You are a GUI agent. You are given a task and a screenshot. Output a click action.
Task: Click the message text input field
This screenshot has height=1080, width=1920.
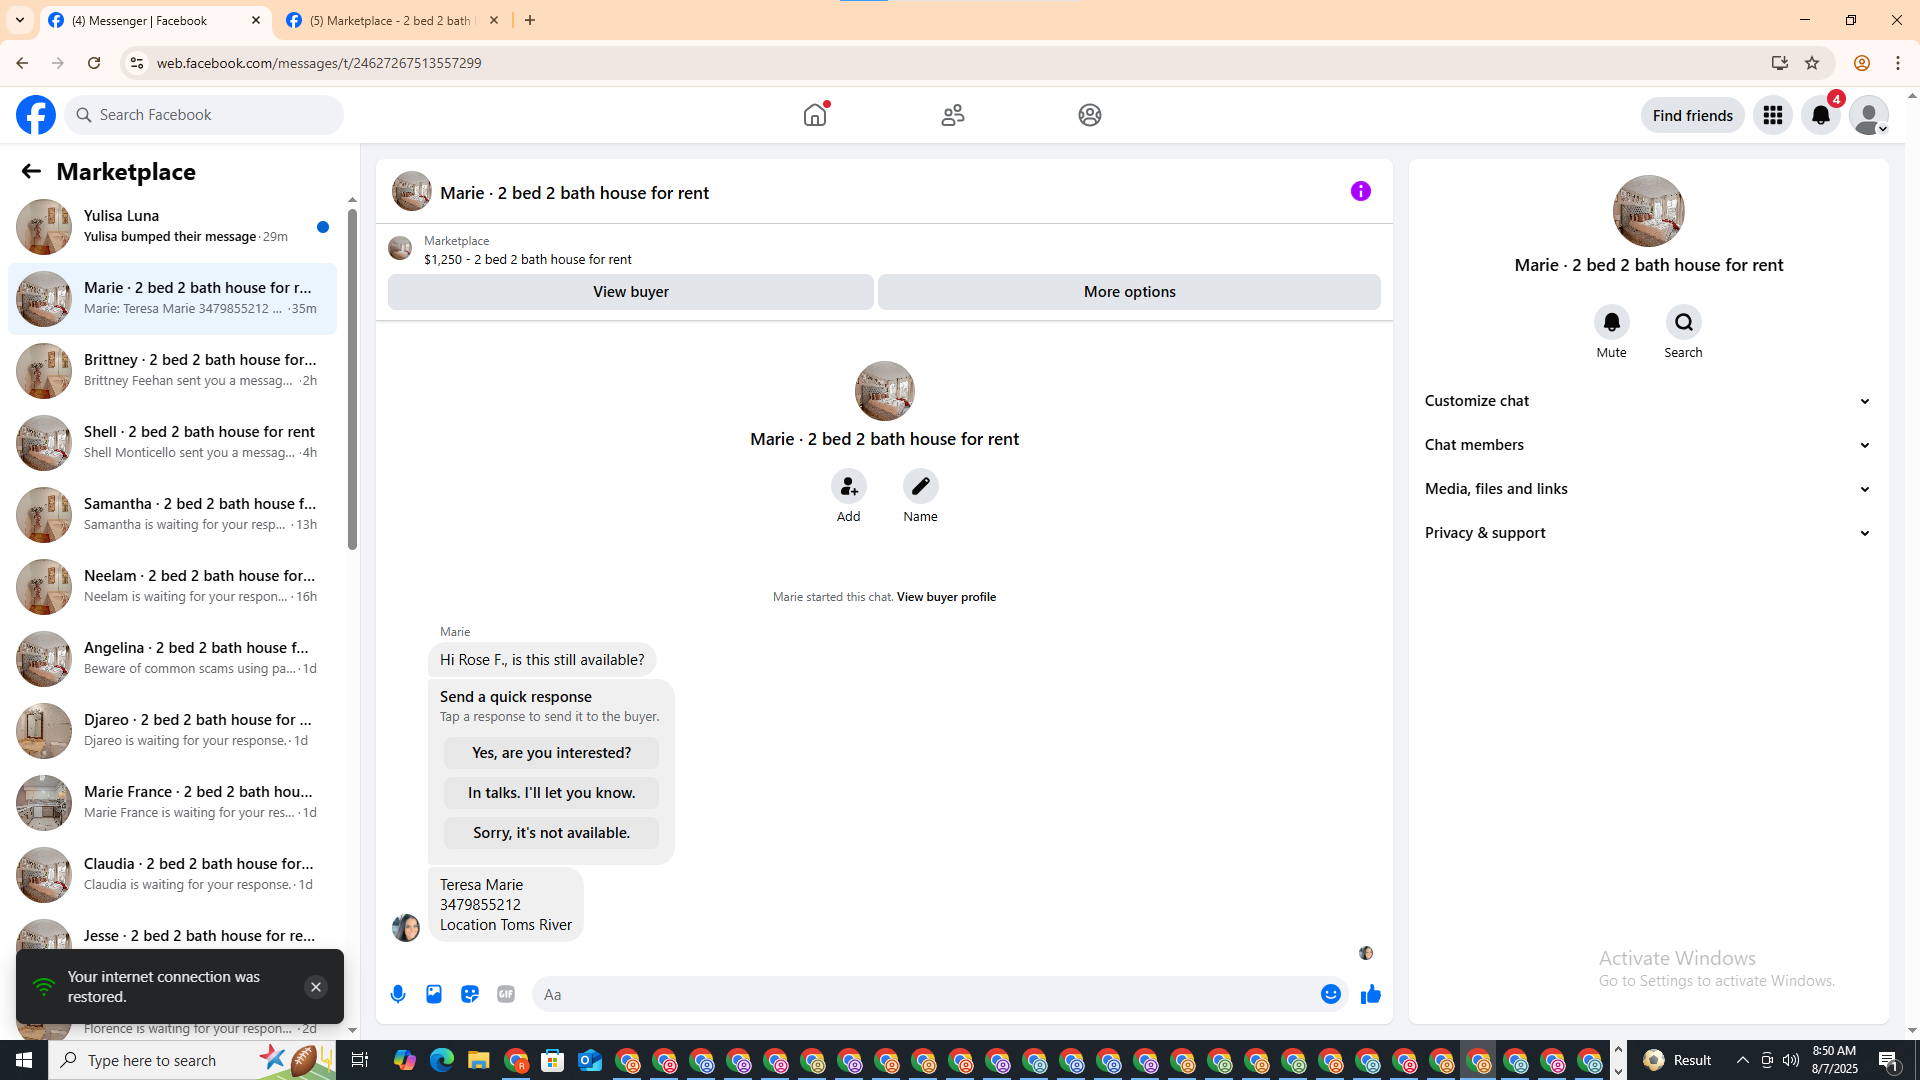click(924, 994)
